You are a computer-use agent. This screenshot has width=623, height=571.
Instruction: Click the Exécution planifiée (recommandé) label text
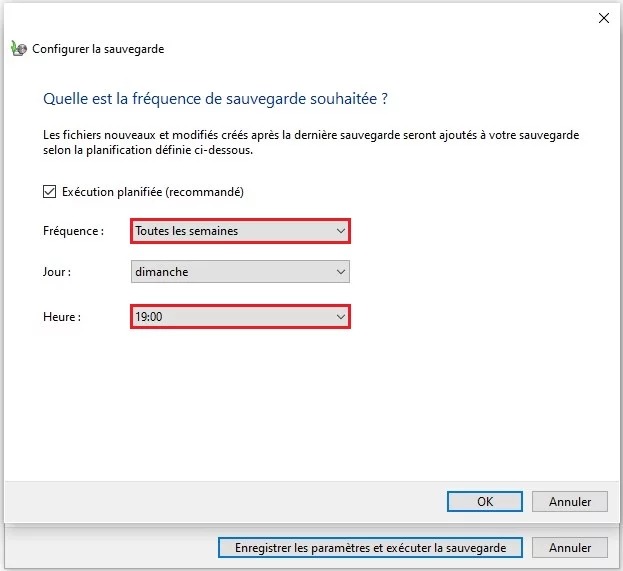click(153, 192)
